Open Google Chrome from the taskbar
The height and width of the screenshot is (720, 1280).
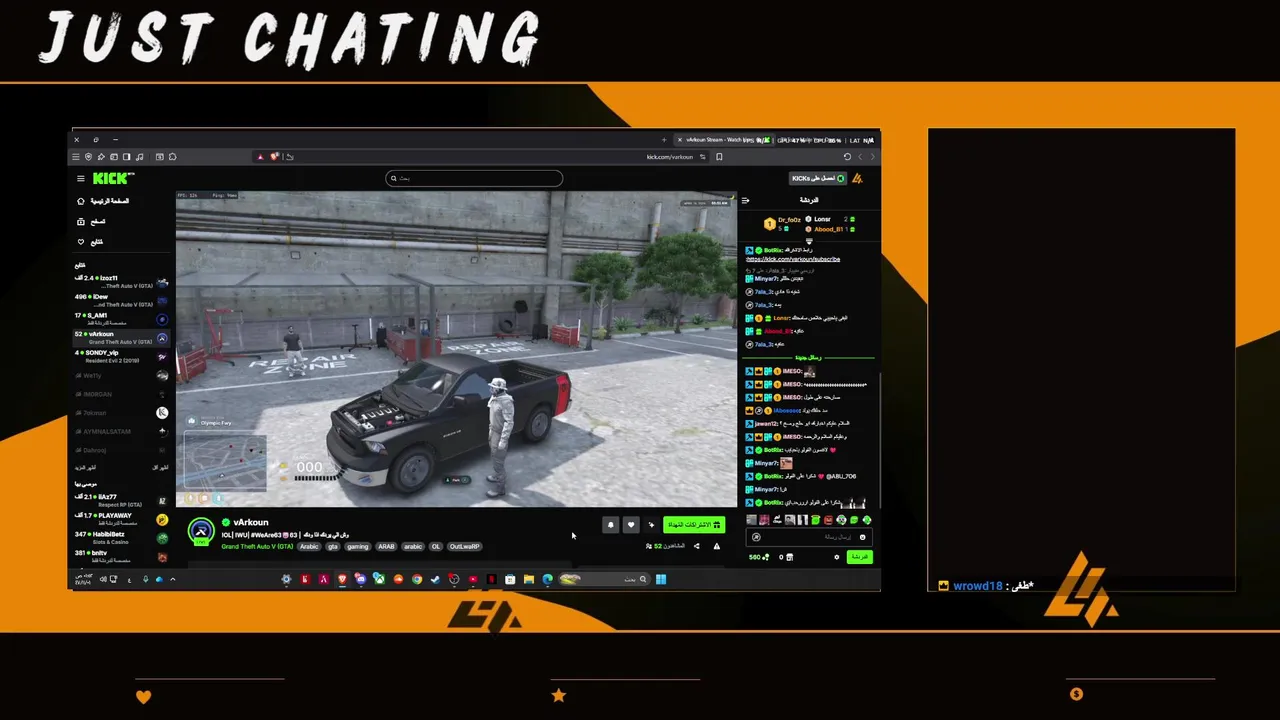click(x=417, y=579)
